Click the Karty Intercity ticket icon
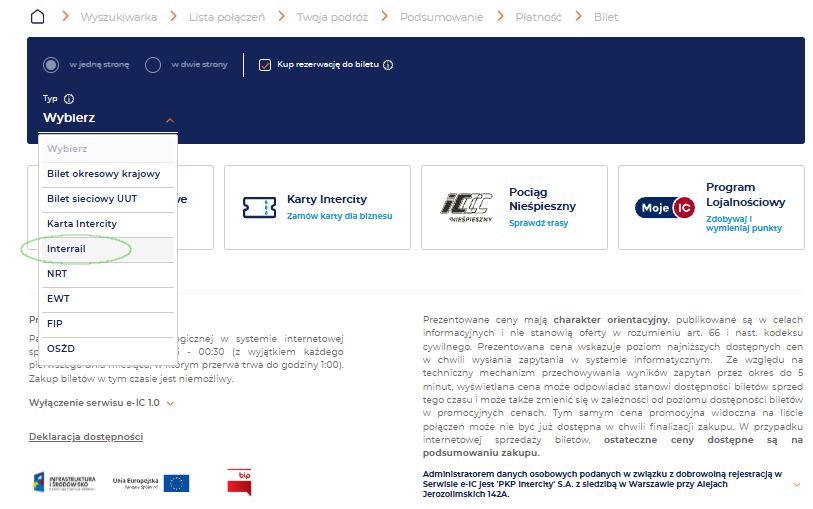Viewport: 813px width, 509px height. [x=259, y=207]
